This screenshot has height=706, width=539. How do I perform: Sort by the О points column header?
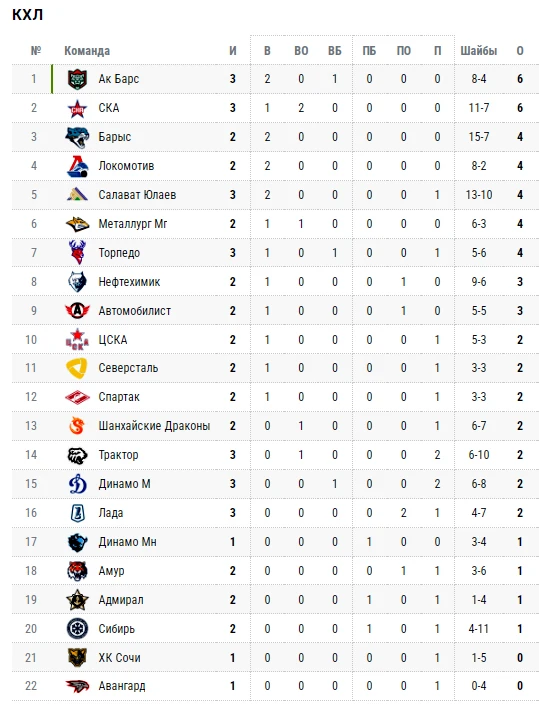520,50
